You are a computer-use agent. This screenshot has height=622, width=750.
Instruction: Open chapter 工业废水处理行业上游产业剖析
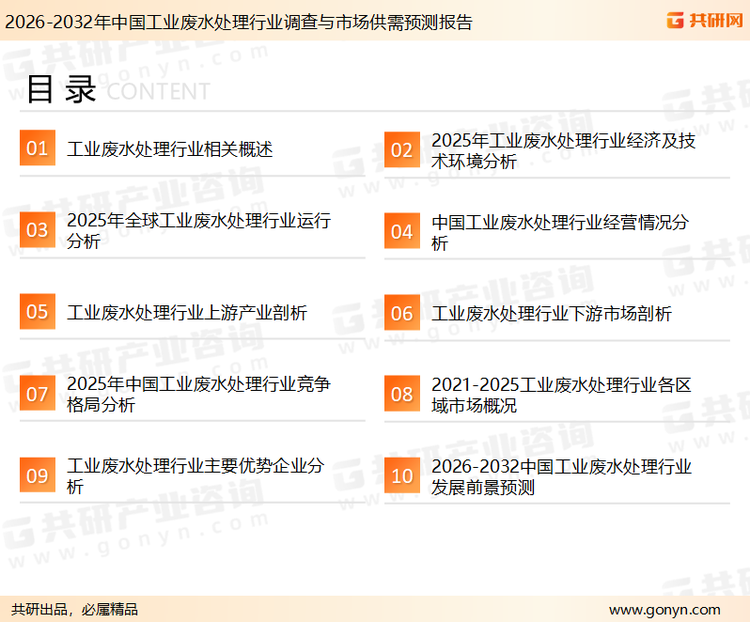(x=187, y=312)
